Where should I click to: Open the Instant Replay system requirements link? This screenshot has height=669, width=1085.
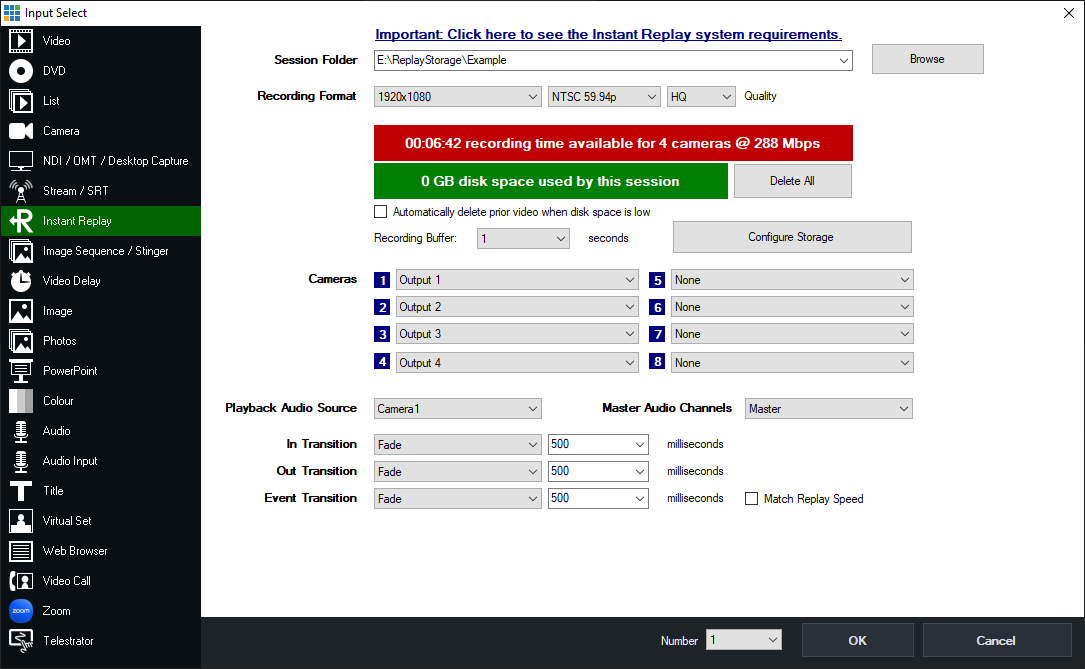tap(608, 35)
